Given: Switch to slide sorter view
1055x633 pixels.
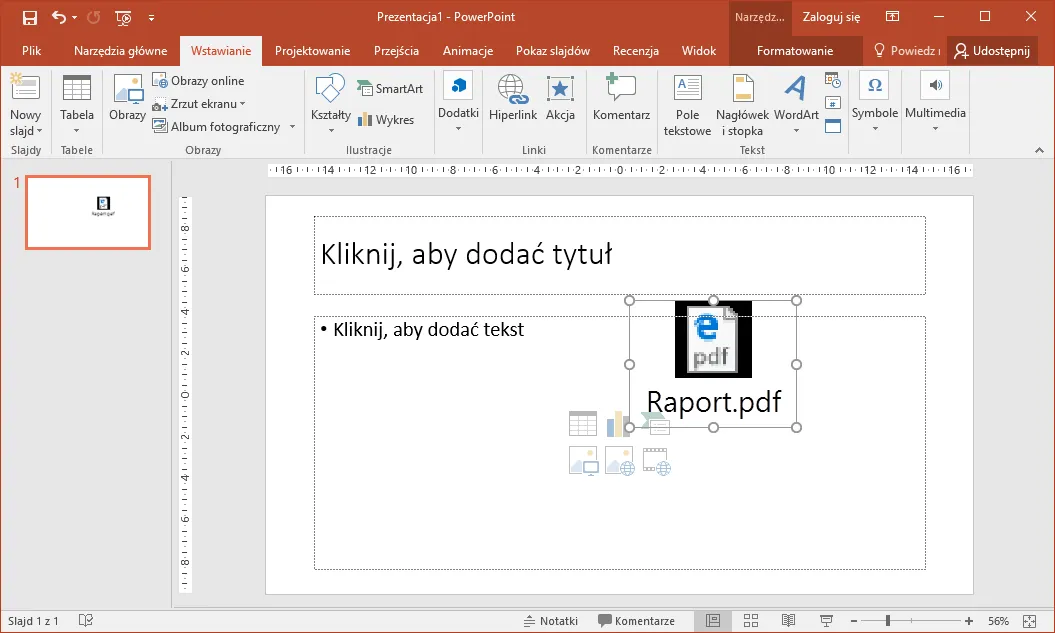Looking at the screenshot, I should click(751, 621).
